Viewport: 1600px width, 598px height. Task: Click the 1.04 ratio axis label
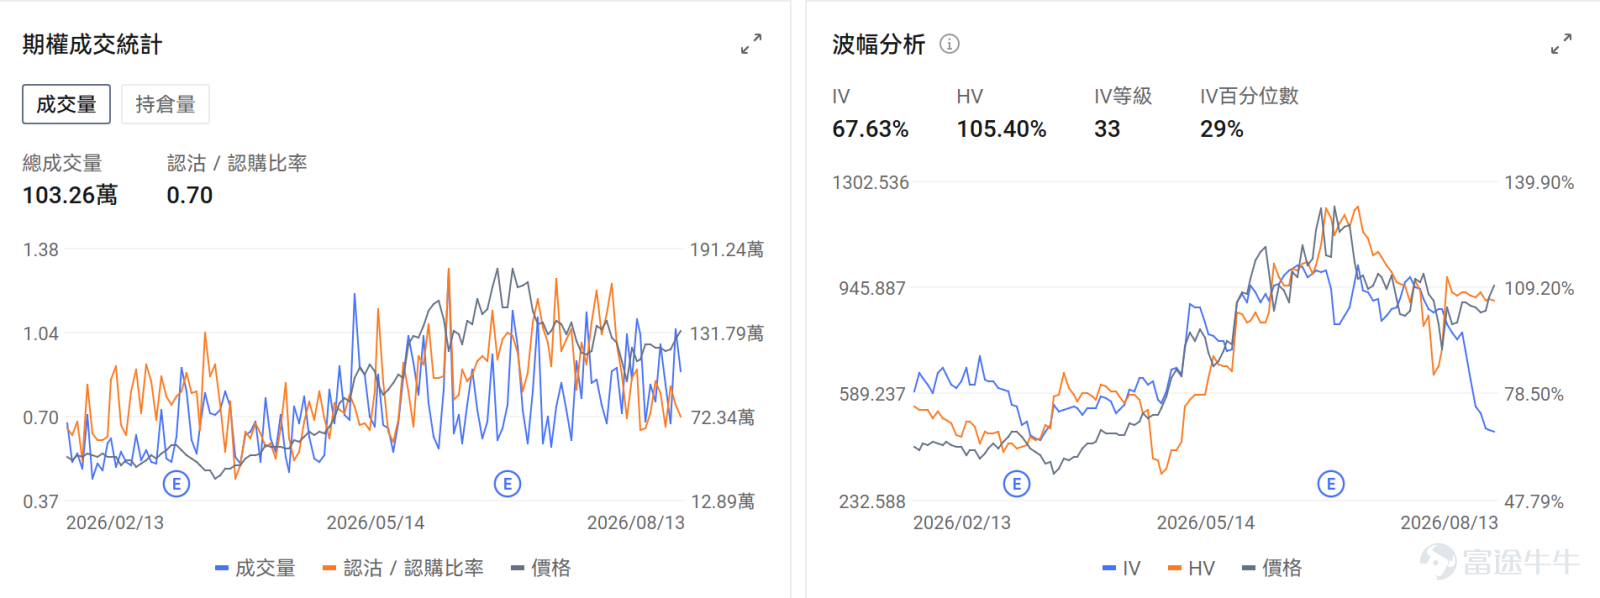coord(41,333)
